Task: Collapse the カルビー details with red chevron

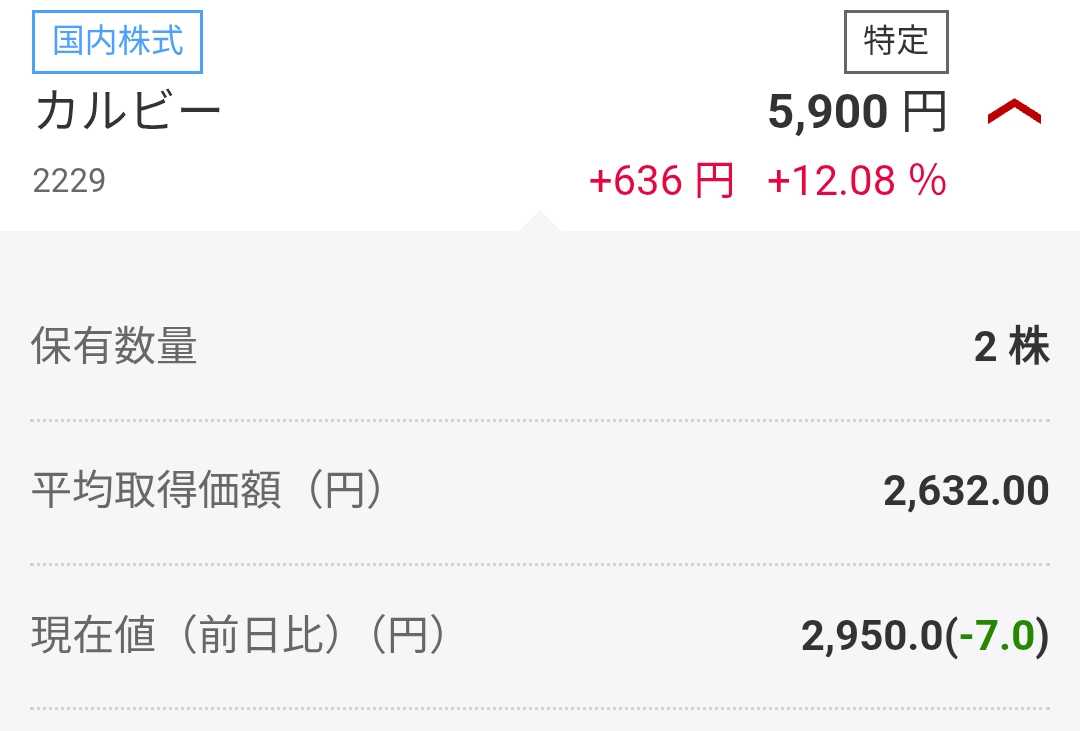Action: pyautogui.click(x=1013, y=114)
